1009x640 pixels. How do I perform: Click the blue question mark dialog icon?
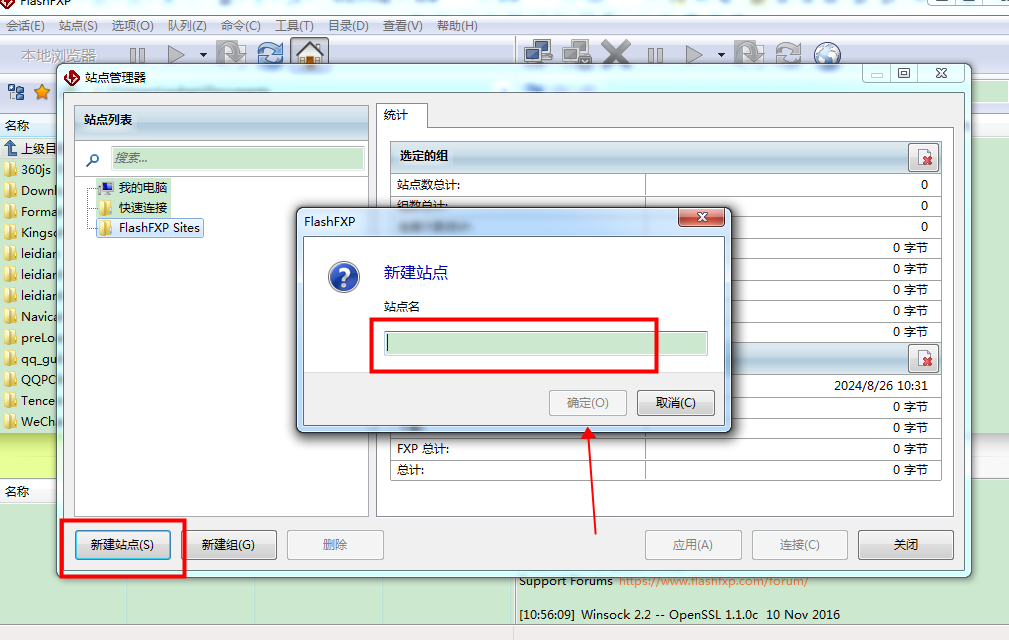point(343,277)
